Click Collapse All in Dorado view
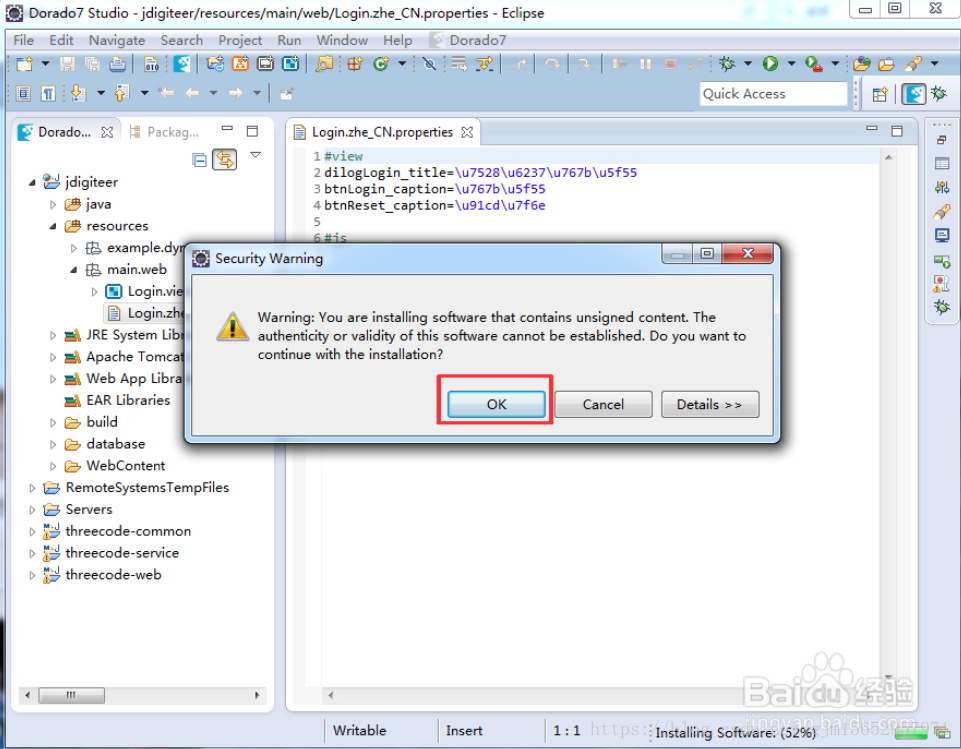 tap(199, 160)
